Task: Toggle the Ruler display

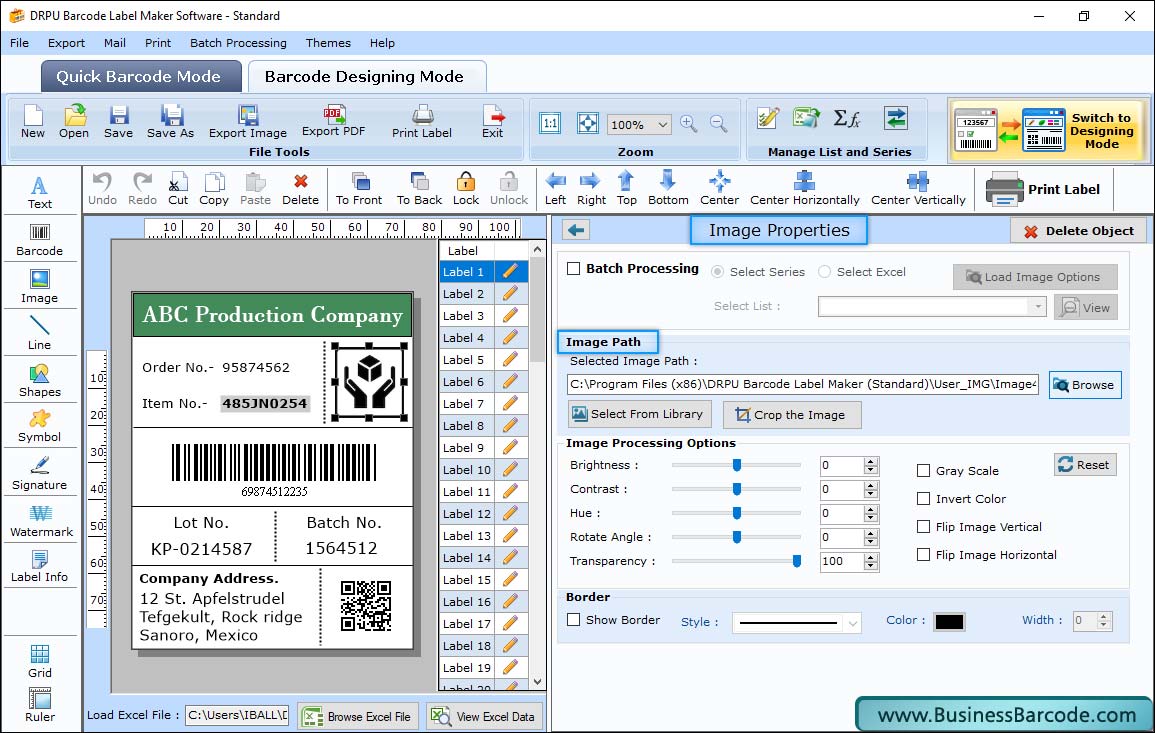Action: point(40,705)
